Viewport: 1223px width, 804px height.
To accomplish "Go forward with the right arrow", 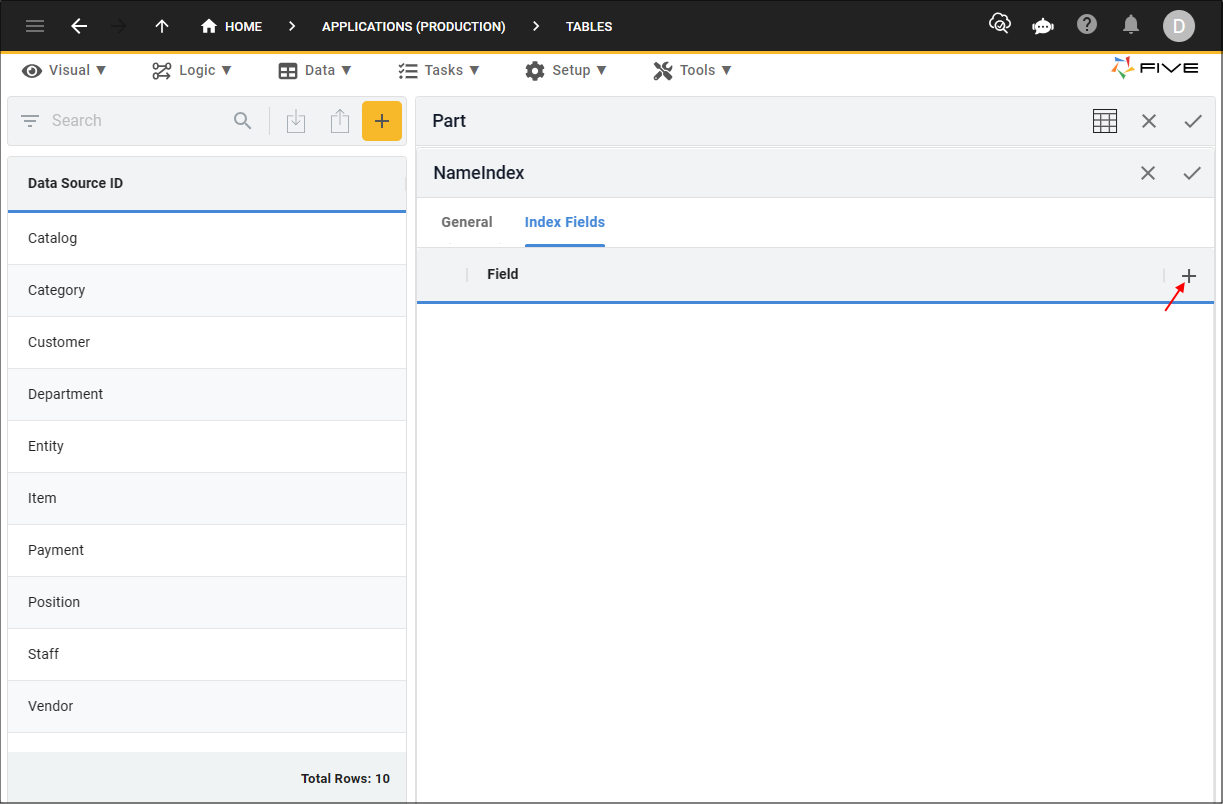I will point(119,26).
